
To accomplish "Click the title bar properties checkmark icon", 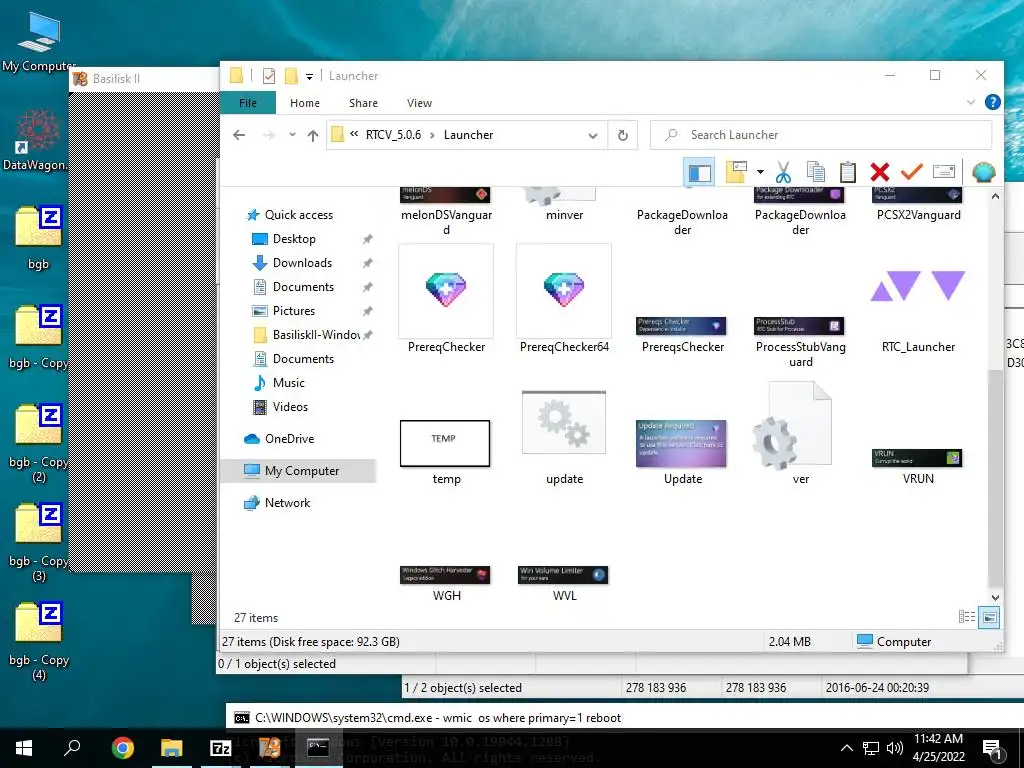I will click(269, 76).
